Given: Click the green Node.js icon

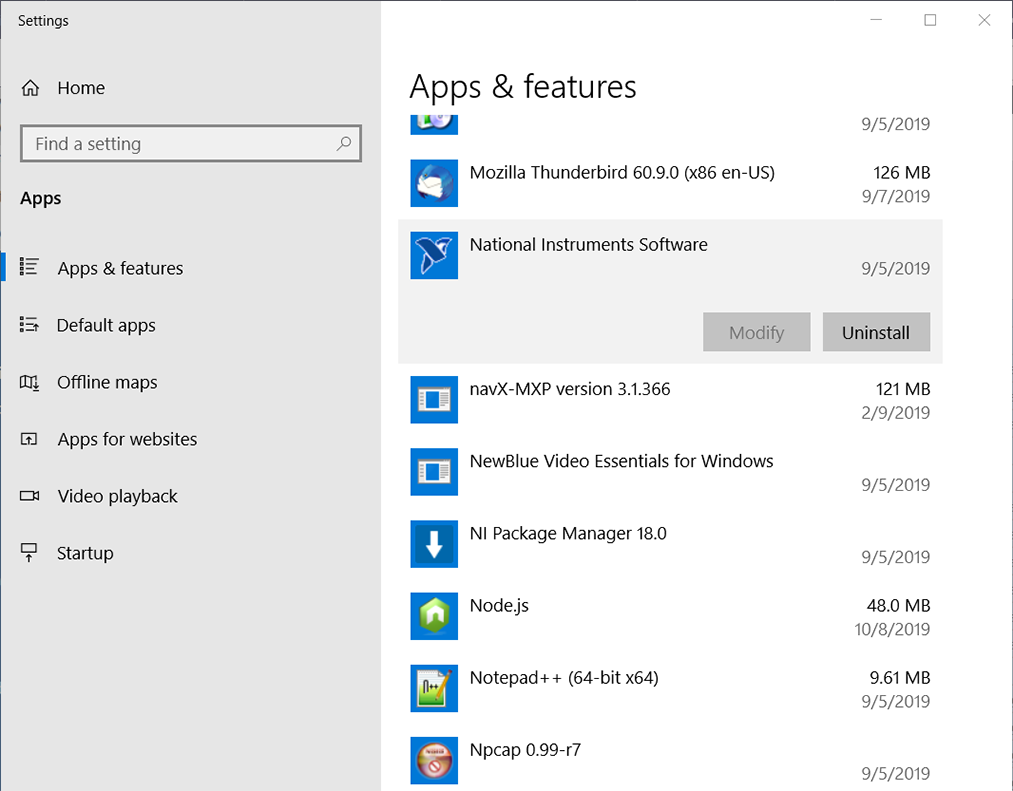Looking at the screenshot, I should coord(433,616).
